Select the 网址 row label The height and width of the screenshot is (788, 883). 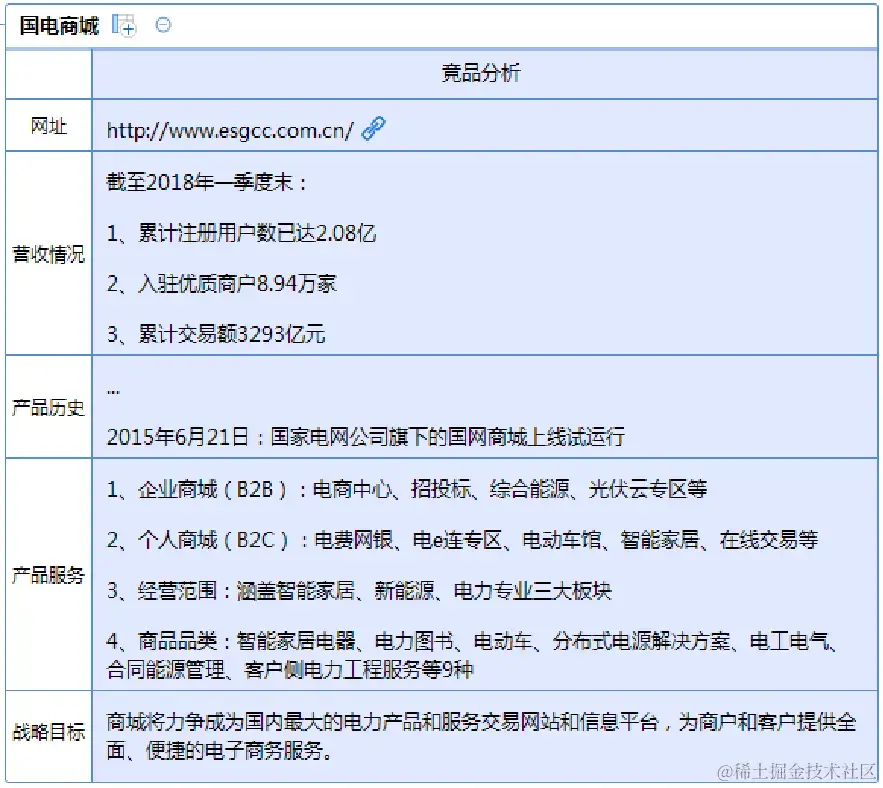[x=49, y=126]
